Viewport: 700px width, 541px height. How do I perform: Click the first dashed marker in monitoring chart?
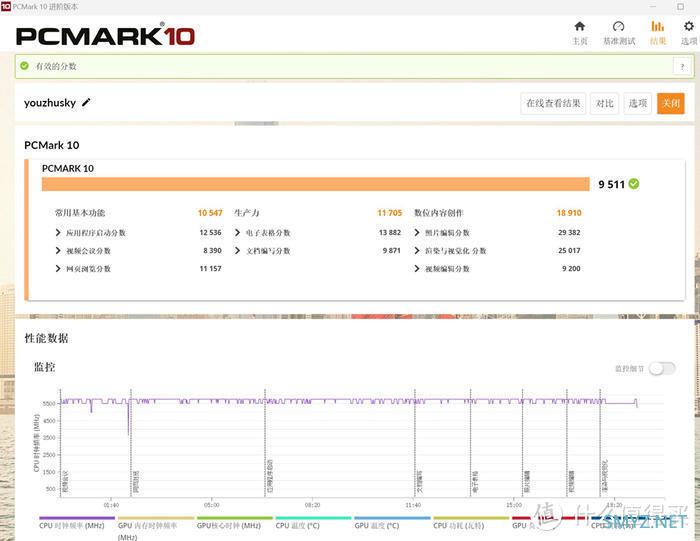61,442
